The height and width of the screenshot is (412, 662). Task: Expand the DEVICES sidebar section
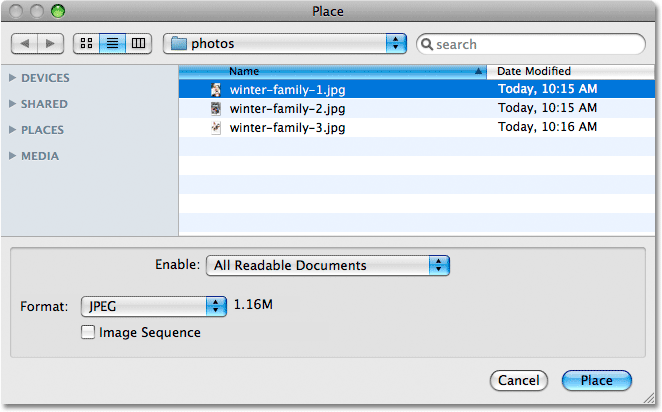(12, 78)
